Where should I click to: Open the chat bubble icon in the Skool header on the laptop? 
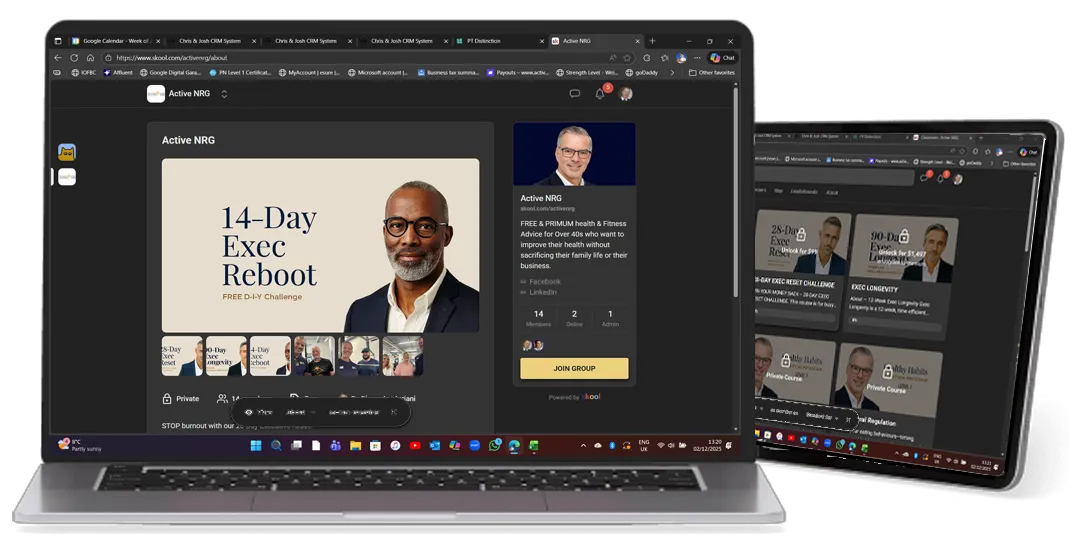(x=574, y=94)
